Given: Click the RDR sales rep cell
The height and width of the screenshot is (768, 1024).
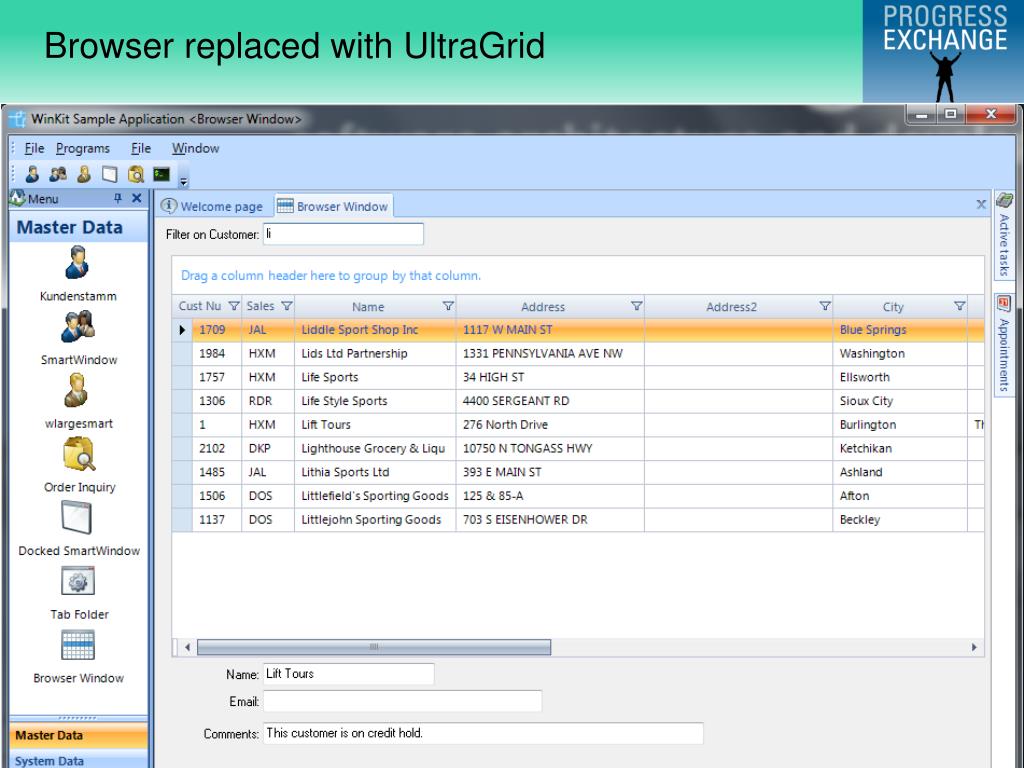Looking at the screenshot, I should [268, 401].
